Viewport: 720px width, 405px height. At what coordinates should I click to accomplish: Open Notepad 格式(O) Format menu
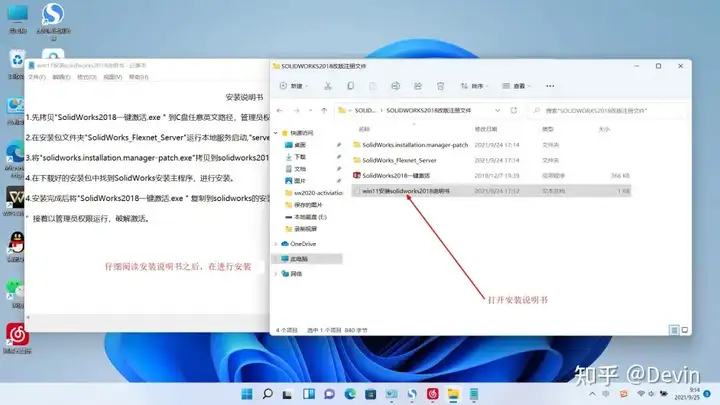pos(87,77)
